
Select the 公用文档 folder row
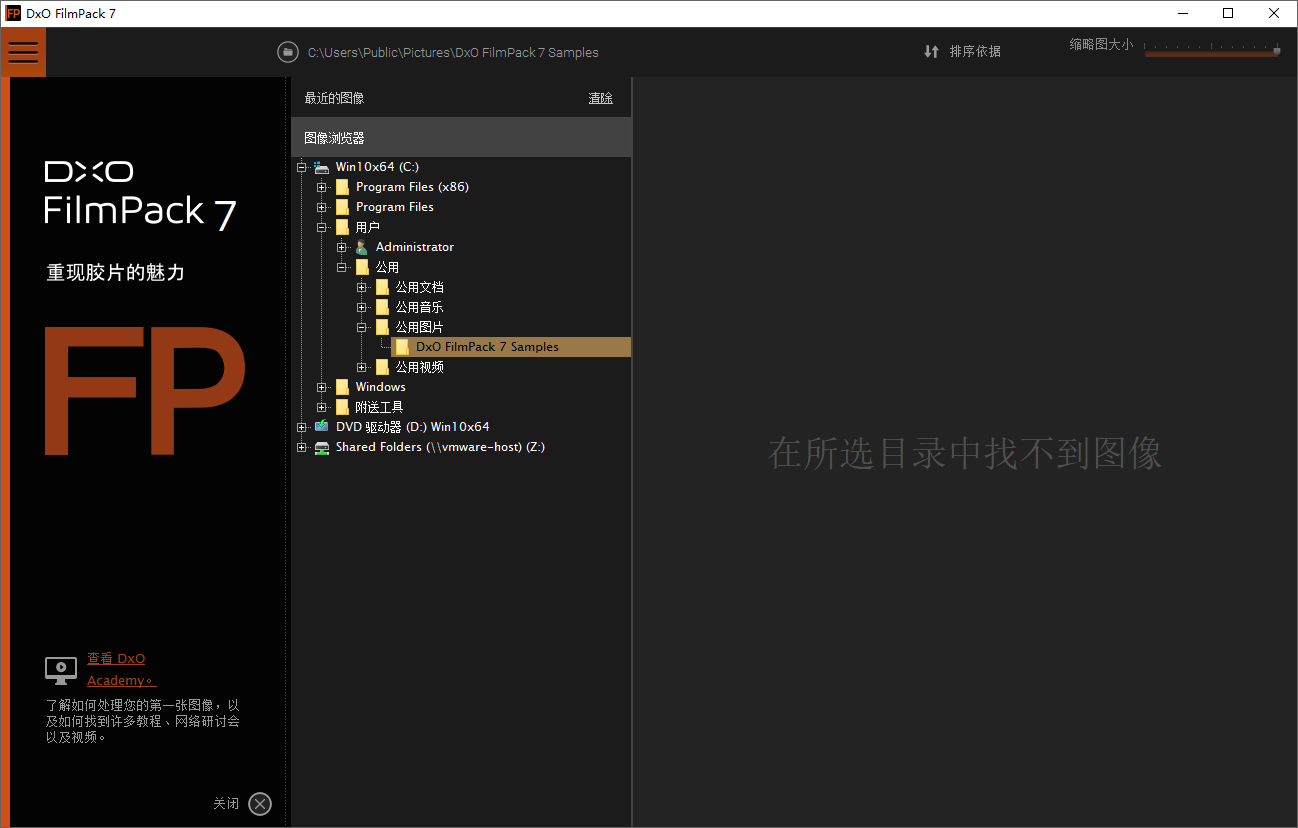point(419,287)
